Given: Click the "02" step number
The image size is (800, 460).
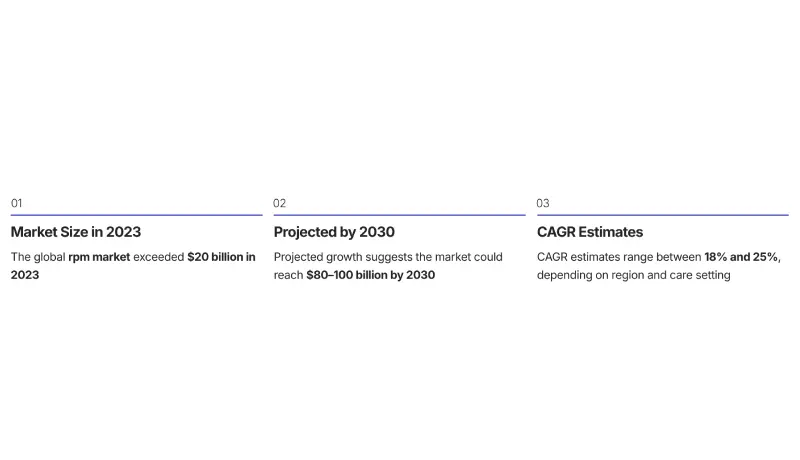Looking at the screenshot, I should click(x=280, y=203).
